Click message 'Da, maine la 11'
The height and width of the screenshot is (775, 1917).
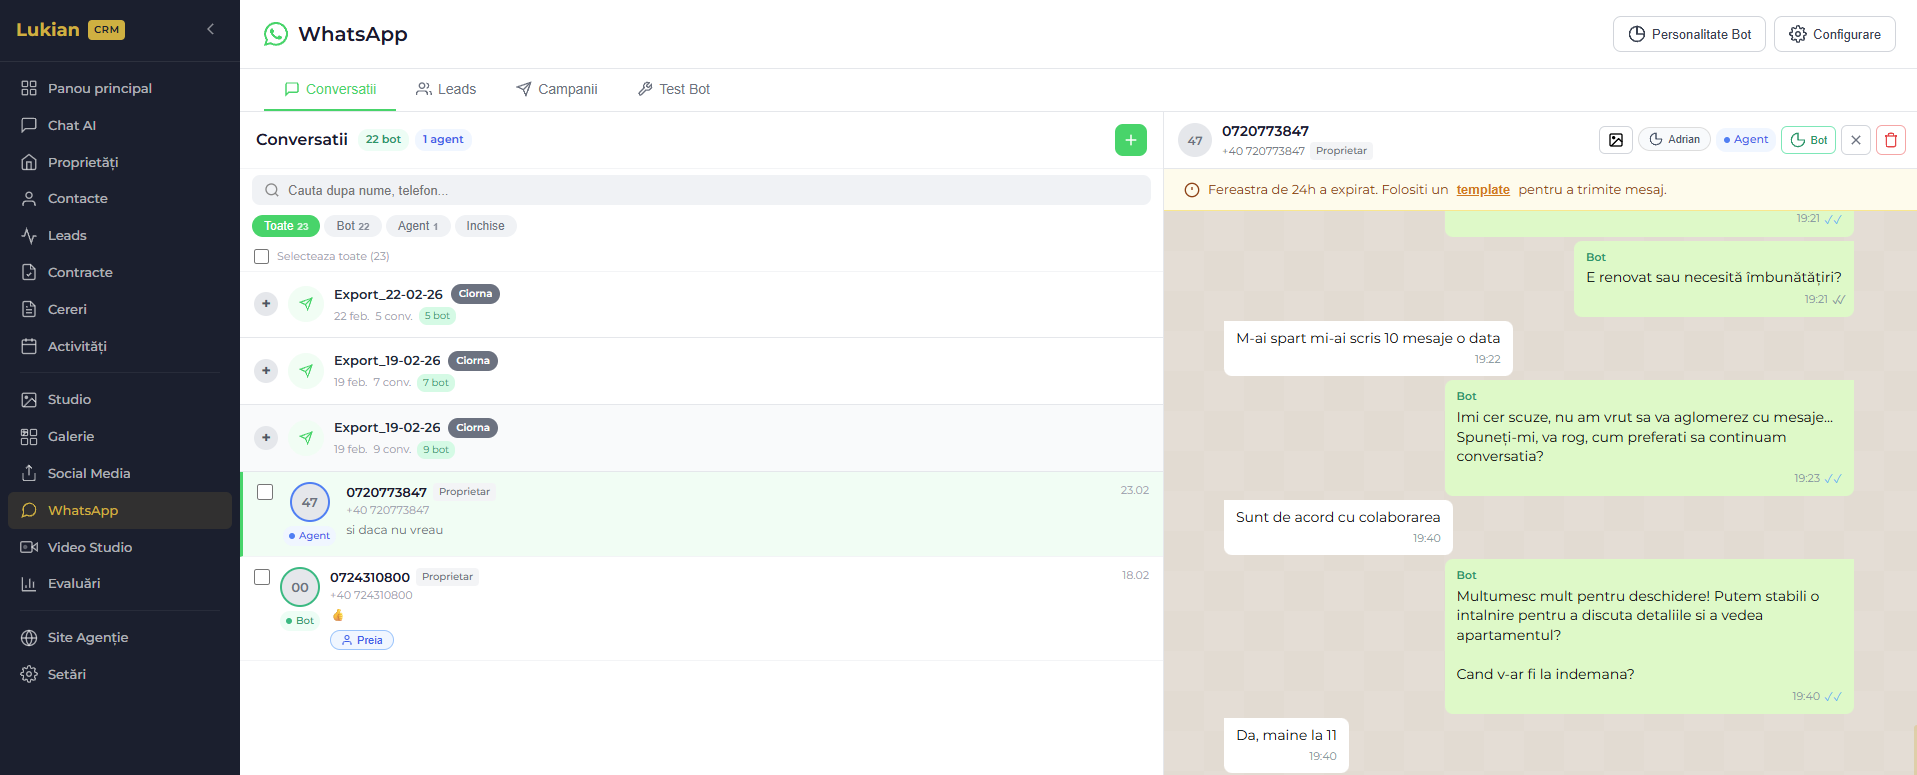1286,745
